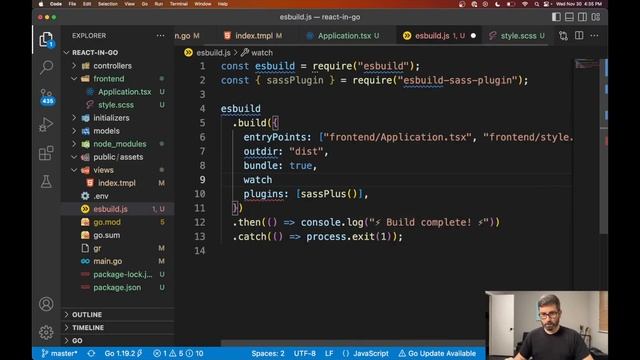Expand the OUTLINE section

(87, 315)
